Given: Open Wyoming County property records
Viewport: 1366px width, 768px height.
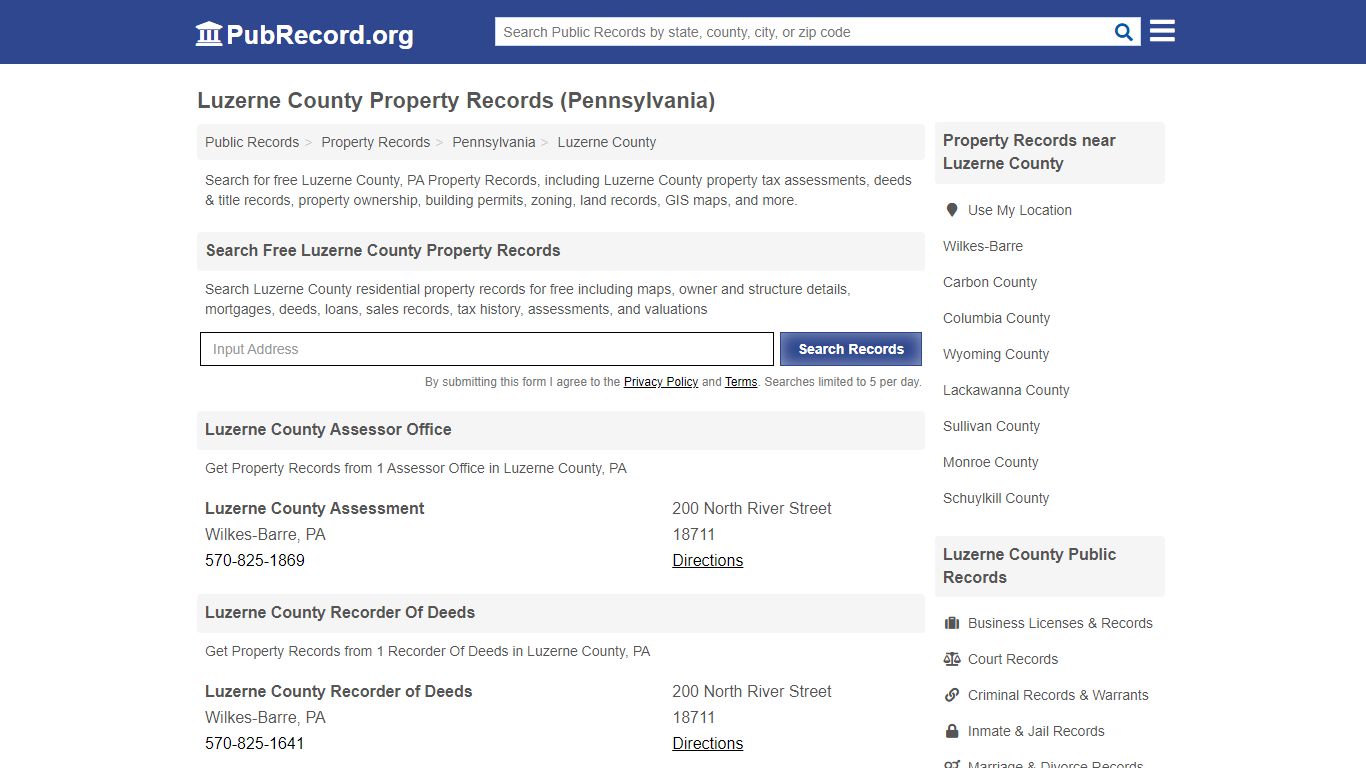Looking at the screenshot, I should tap(996, 354).
